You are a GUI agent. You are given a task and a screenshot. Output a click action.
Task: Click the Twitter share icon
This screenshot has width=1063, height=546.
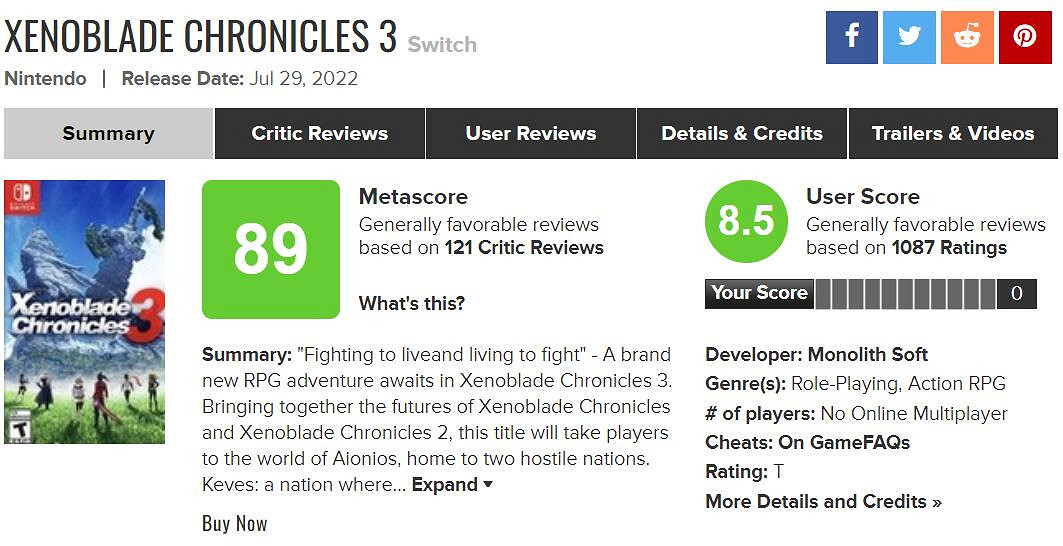point(909,38)
